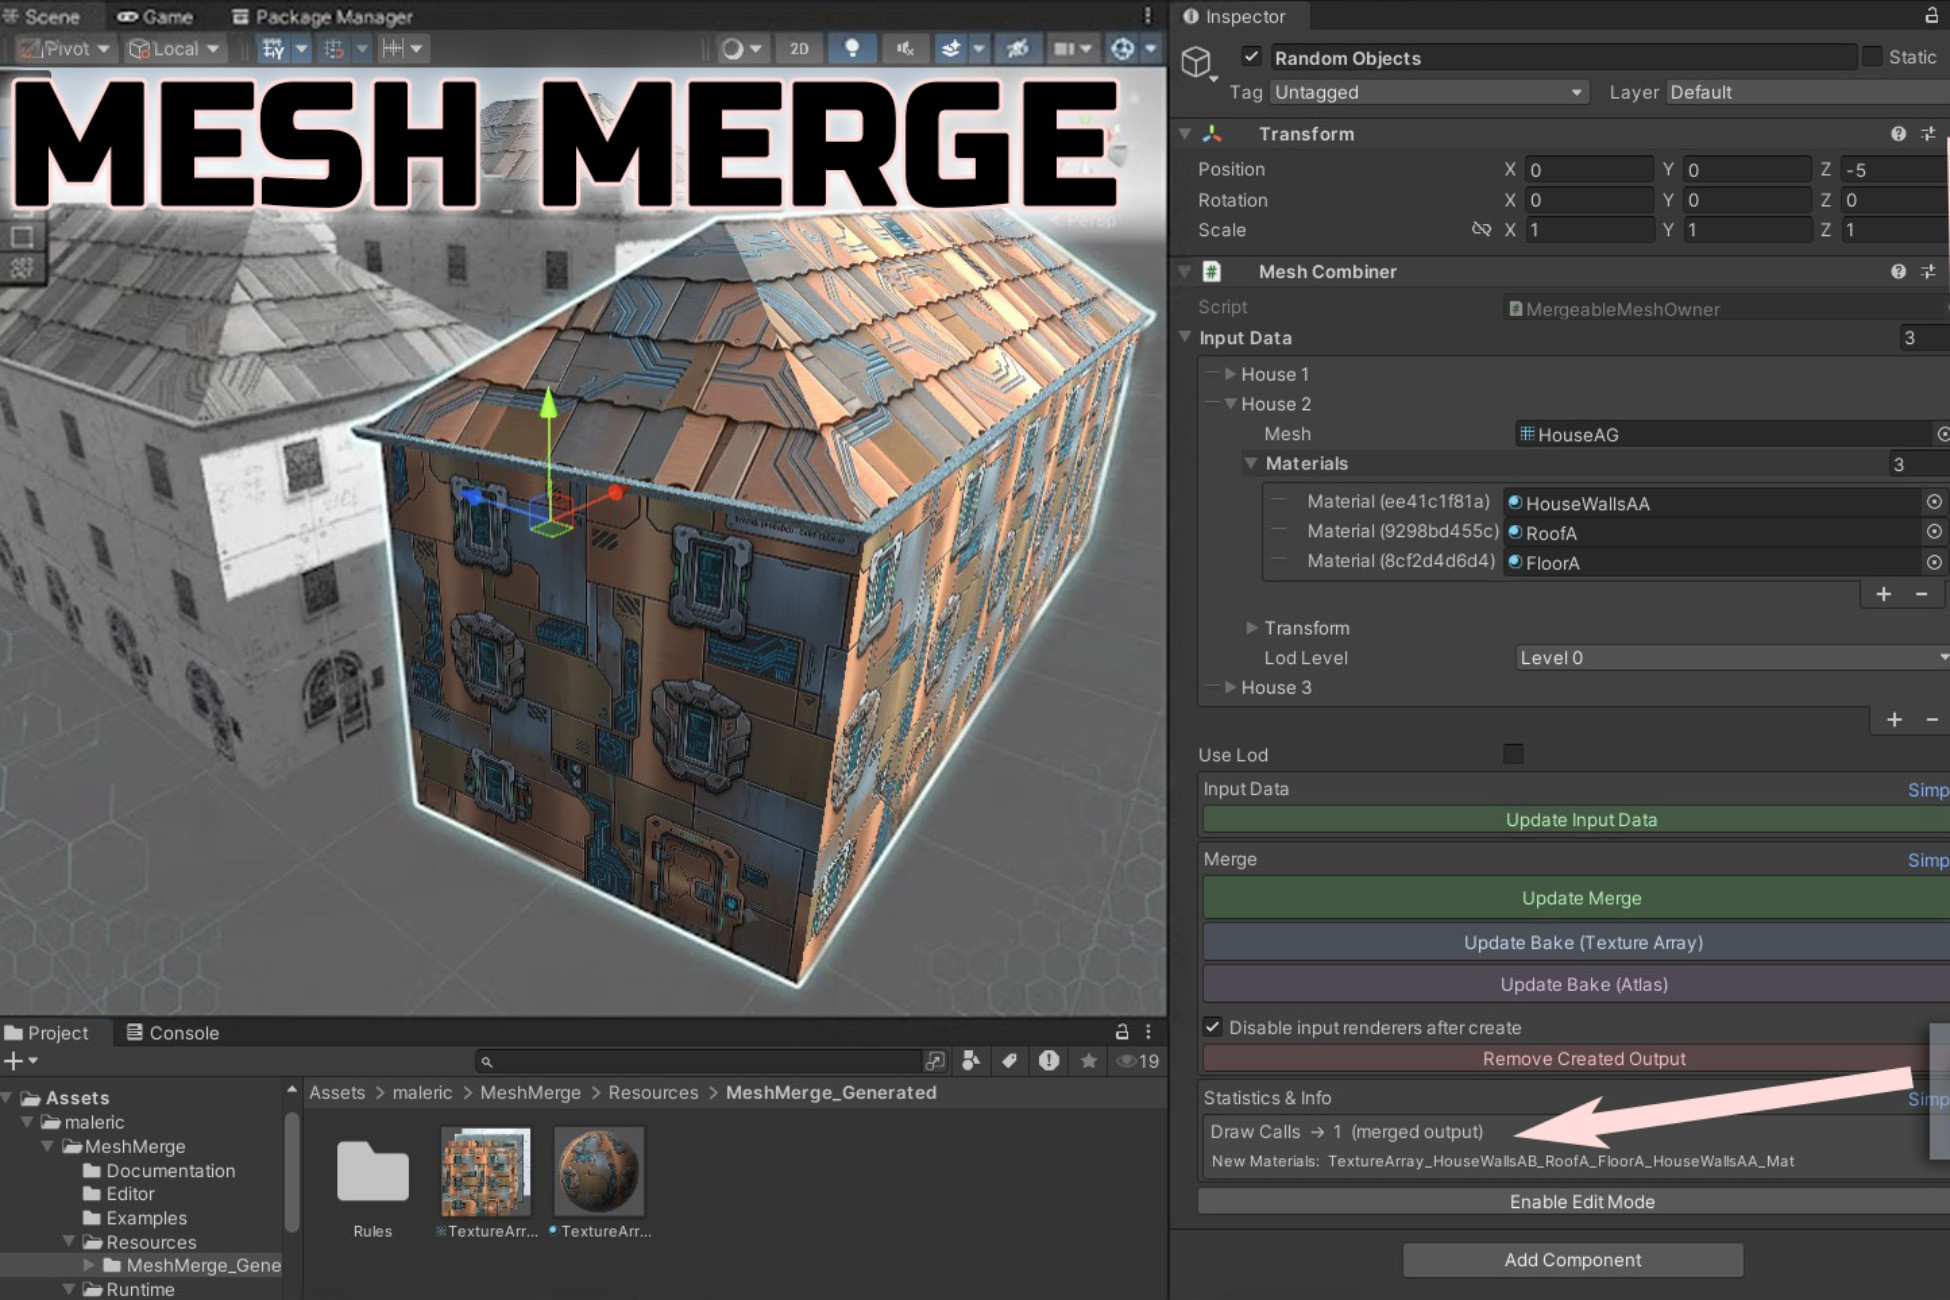
Task: Open object picker for FloorA material
Action: point(1934,562)
